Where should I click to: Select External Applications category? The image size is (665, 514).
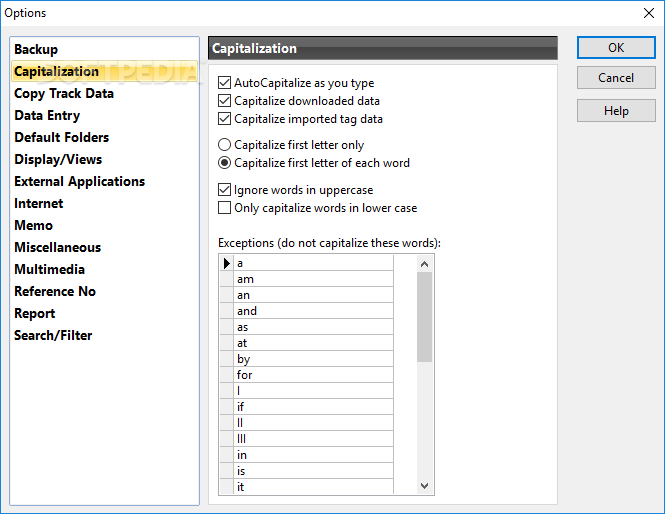tap(80, 181)
